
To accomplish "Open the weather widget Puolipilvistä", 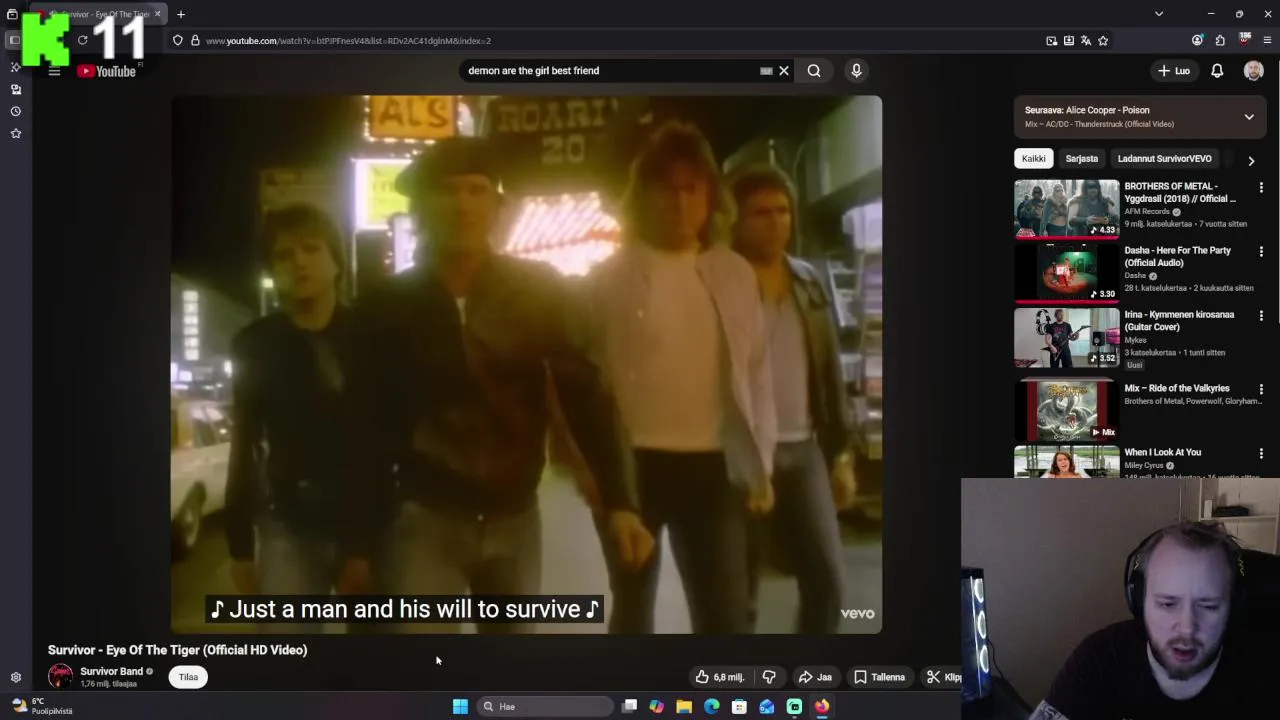I will [40, 706].
